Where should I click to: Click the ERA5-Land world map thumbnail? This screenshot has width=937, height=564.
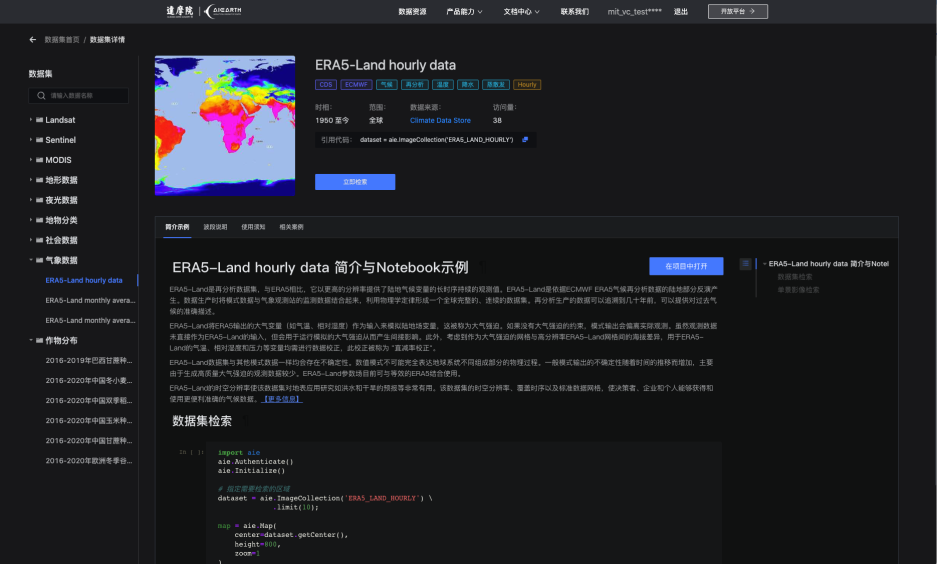[225, 125]
